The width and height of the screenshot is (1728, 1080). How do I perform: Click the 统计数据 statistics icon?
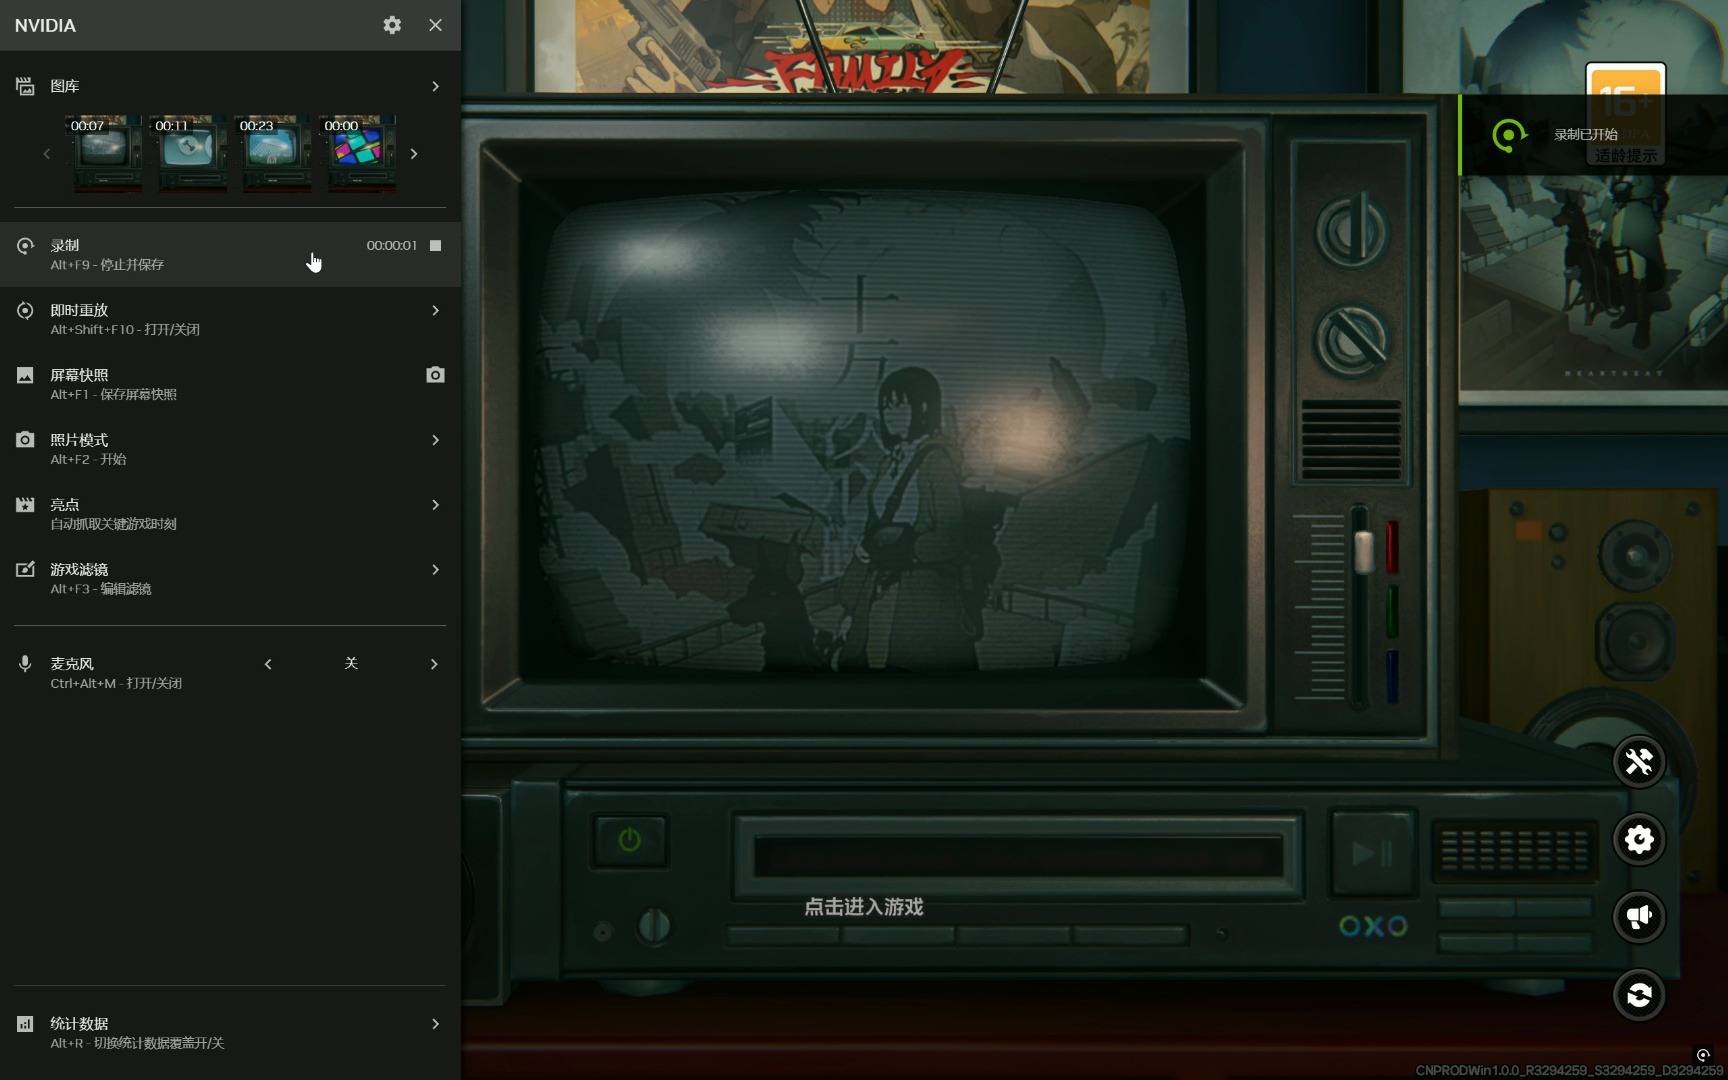coord(25,1024)
